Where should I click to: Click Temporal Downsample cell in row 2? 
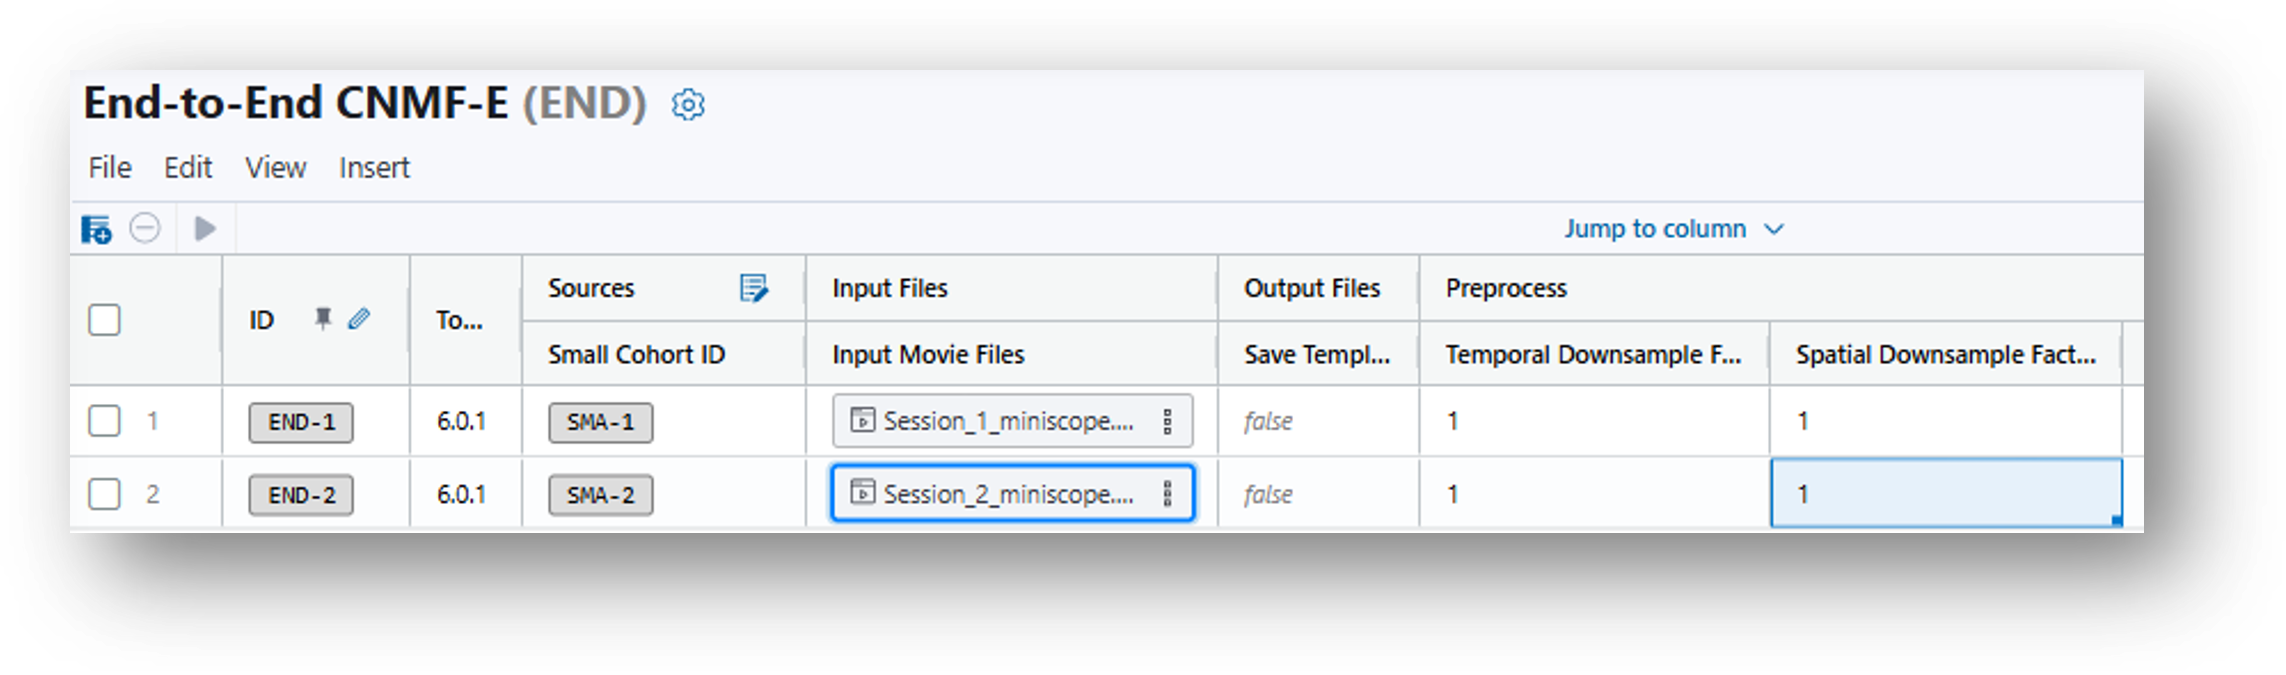tap(1593, 494)
